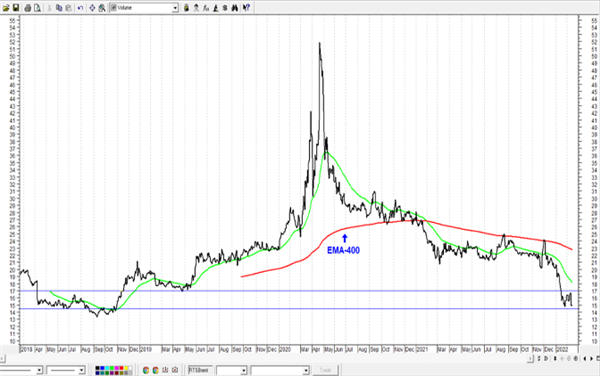
Task: Click the microscope icon in the toolbar
Action: (215, 8)
